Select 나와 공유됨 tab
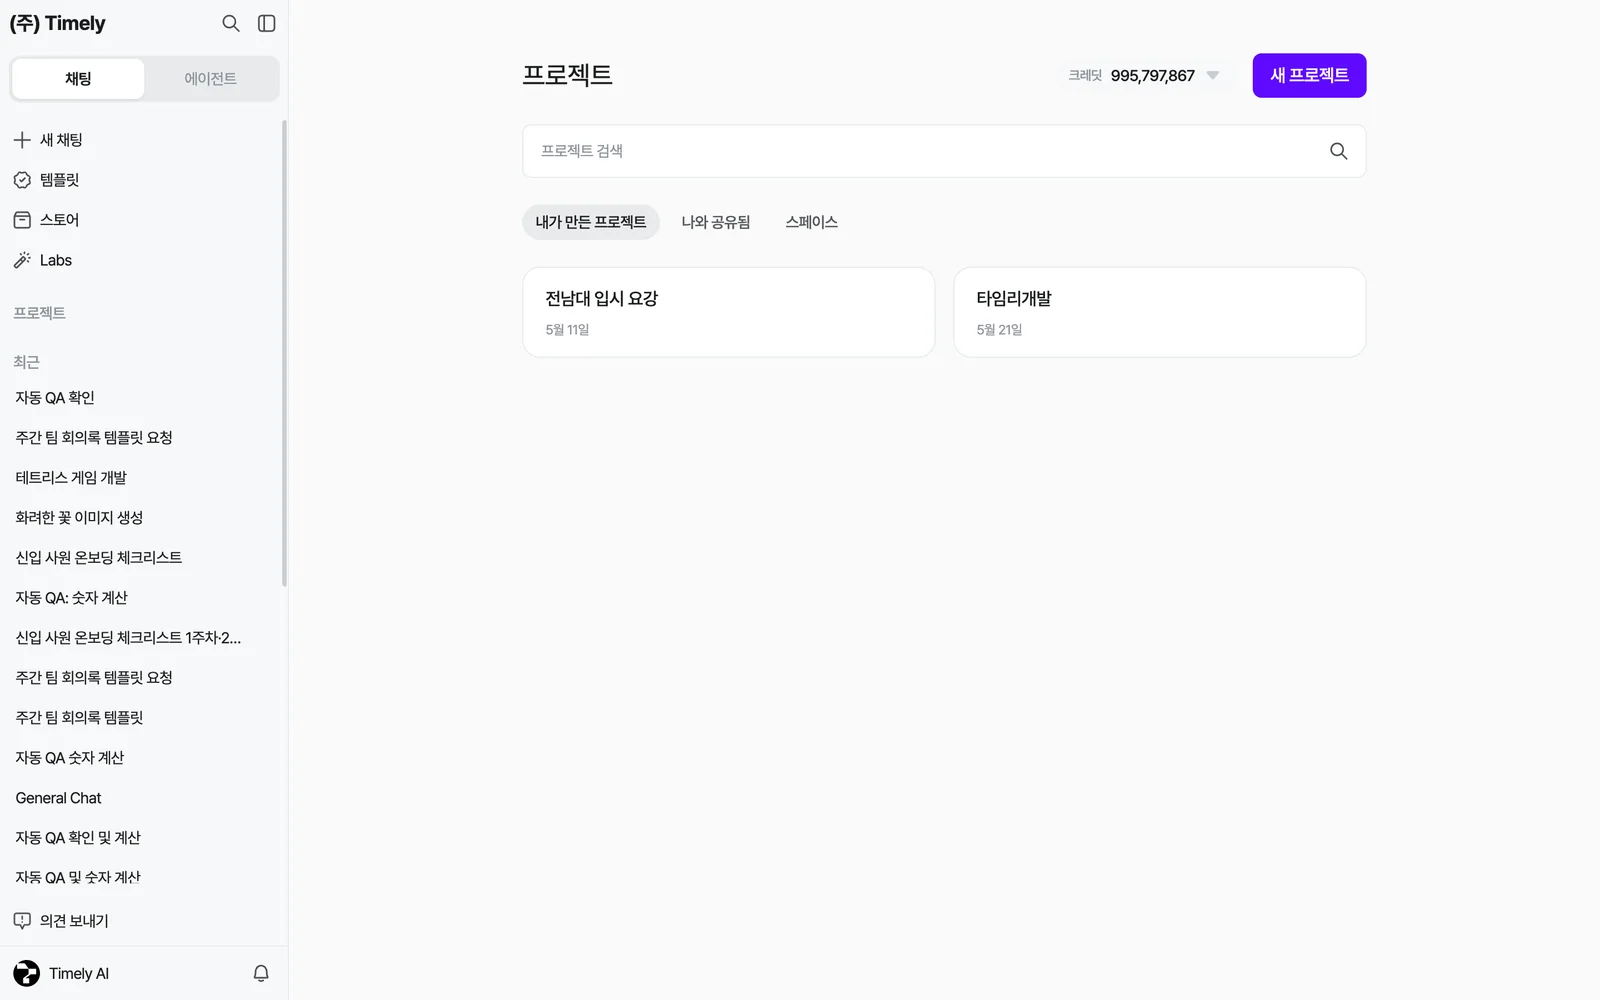 tap(716, 222)
